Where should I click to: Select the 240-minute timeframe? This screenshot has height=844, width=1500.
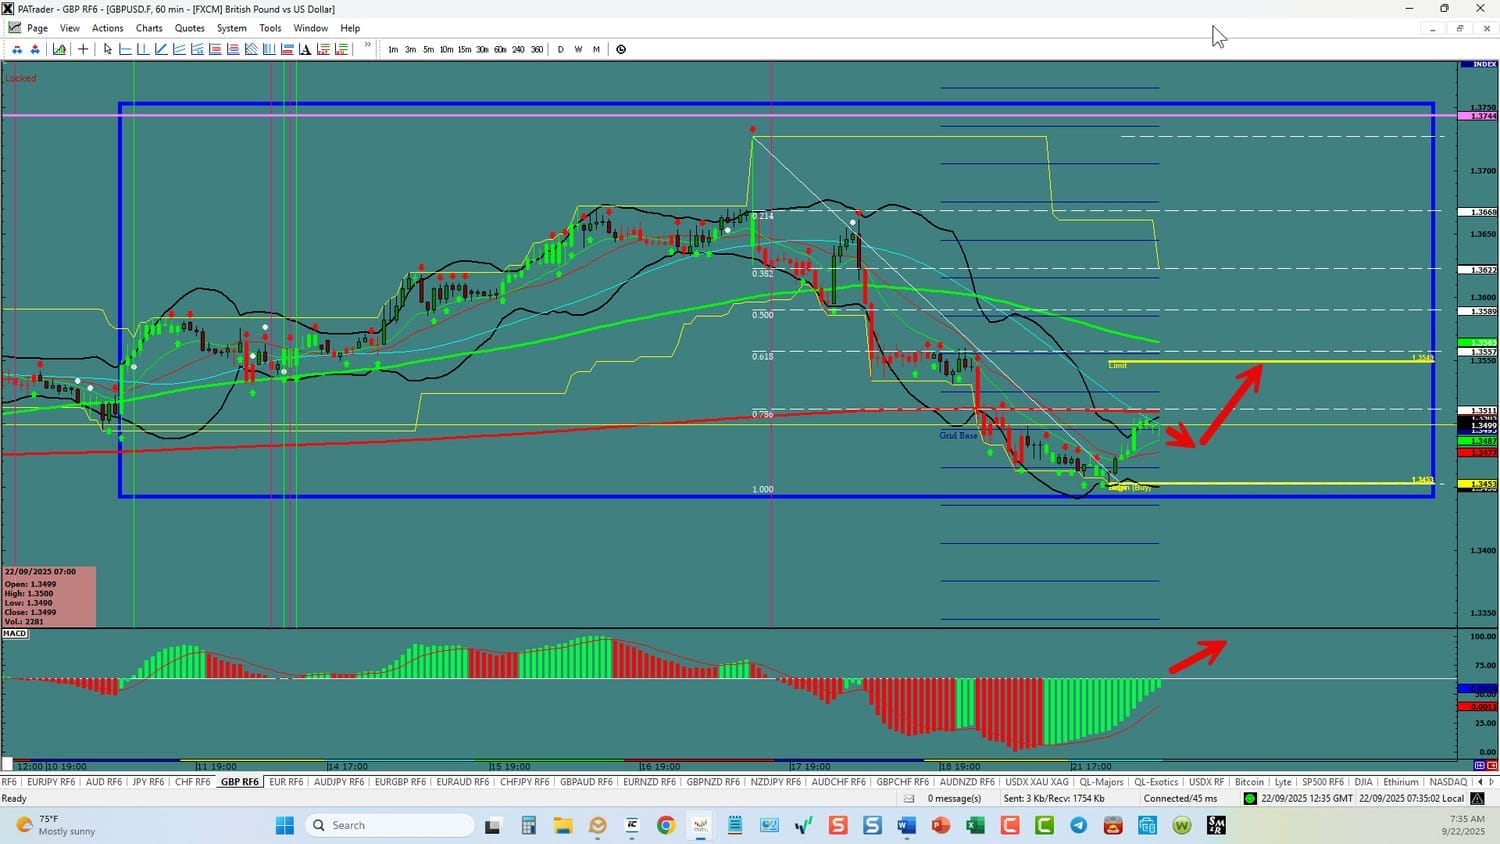(x=518, y=49)
